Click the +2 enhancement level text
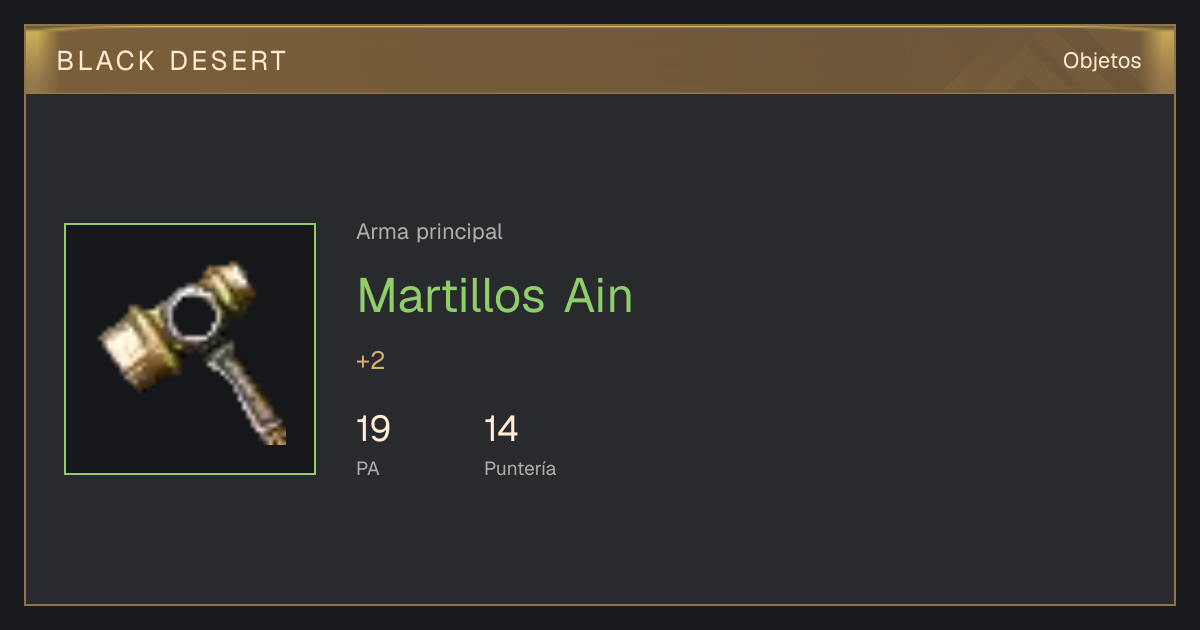 click(x=370, y=361)
